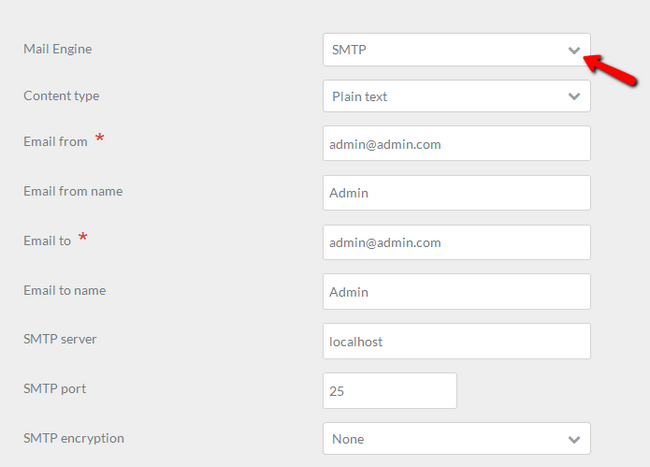The width and height of the screenshot is (650, 467).
Task: Click the red asterisk beside Email from
Action: [x=100, y=139]
